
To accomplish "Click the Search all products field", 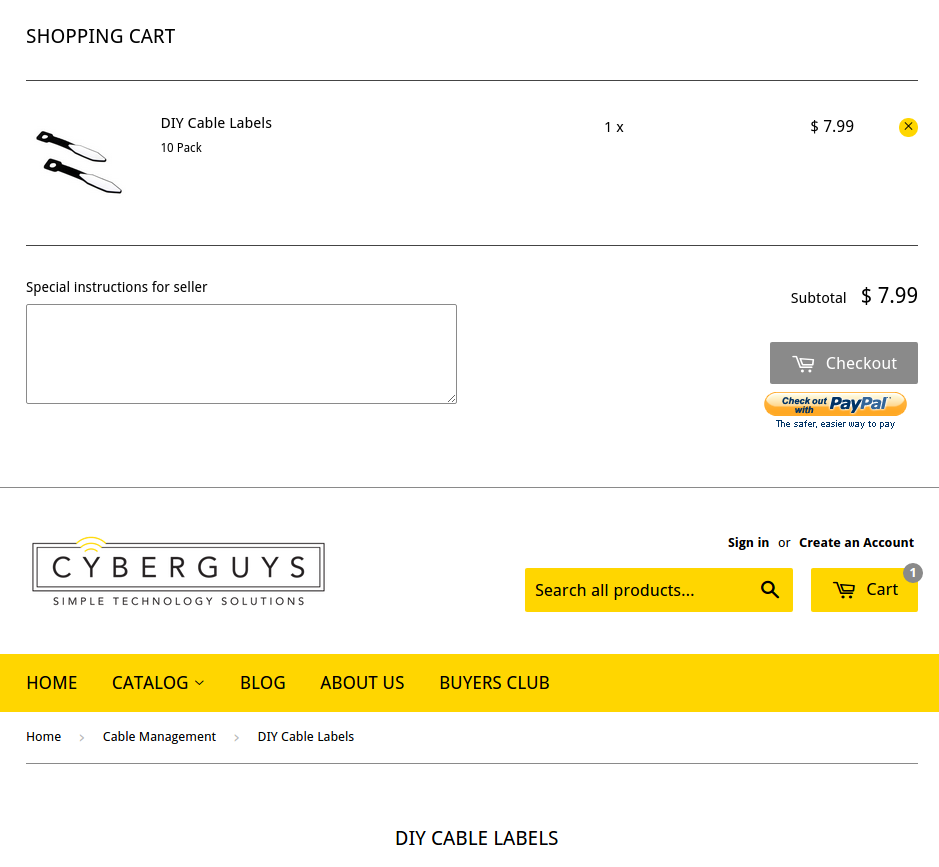I will click(x=640, y=590).
